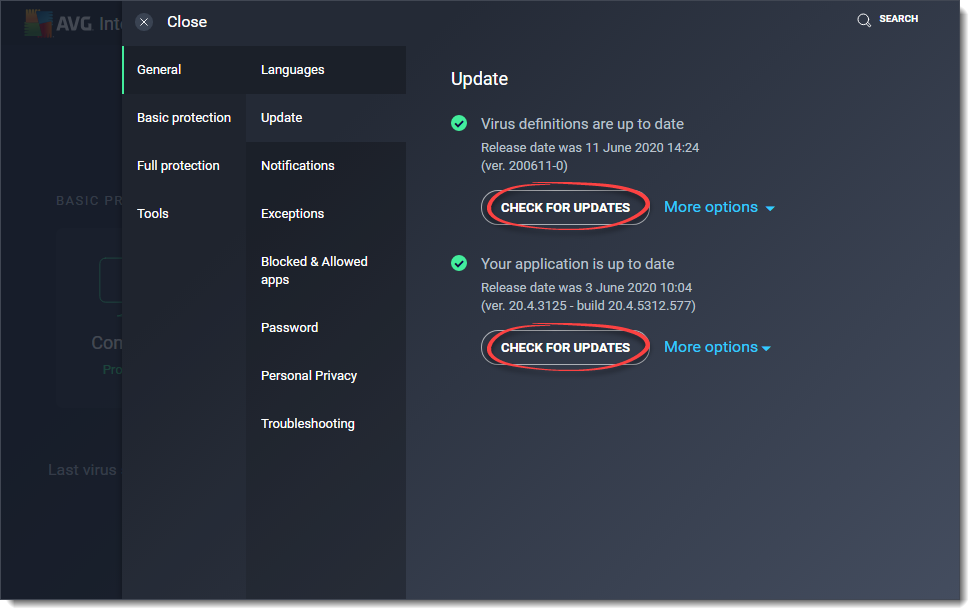Click the green check beside virus definitions status
The height and width of the screenshot is (615, 975).
click(459, 123)
